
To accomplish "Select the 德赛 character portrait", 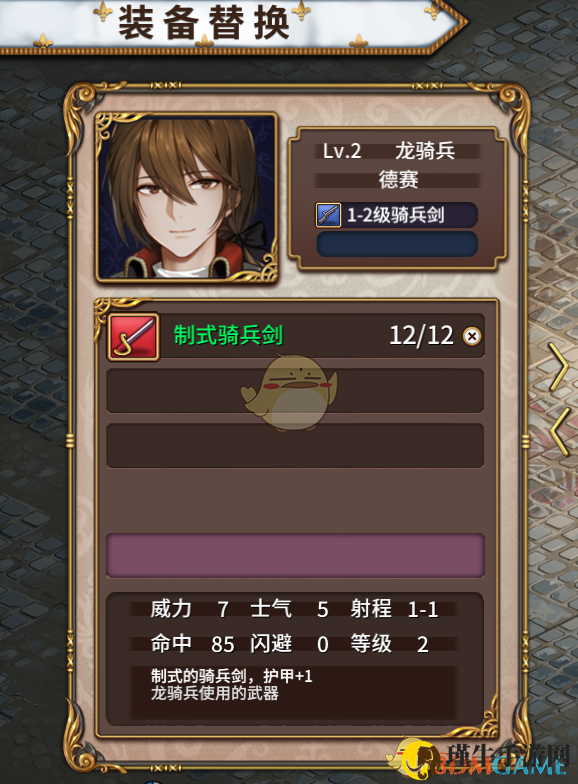I will click(x=186, y=197).
